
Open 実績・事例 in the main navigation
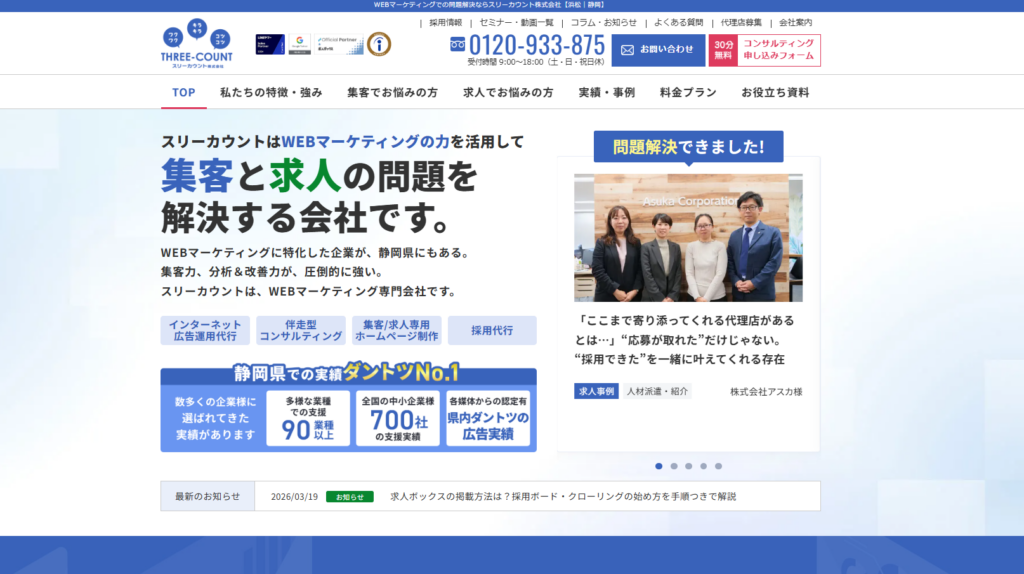606,92
